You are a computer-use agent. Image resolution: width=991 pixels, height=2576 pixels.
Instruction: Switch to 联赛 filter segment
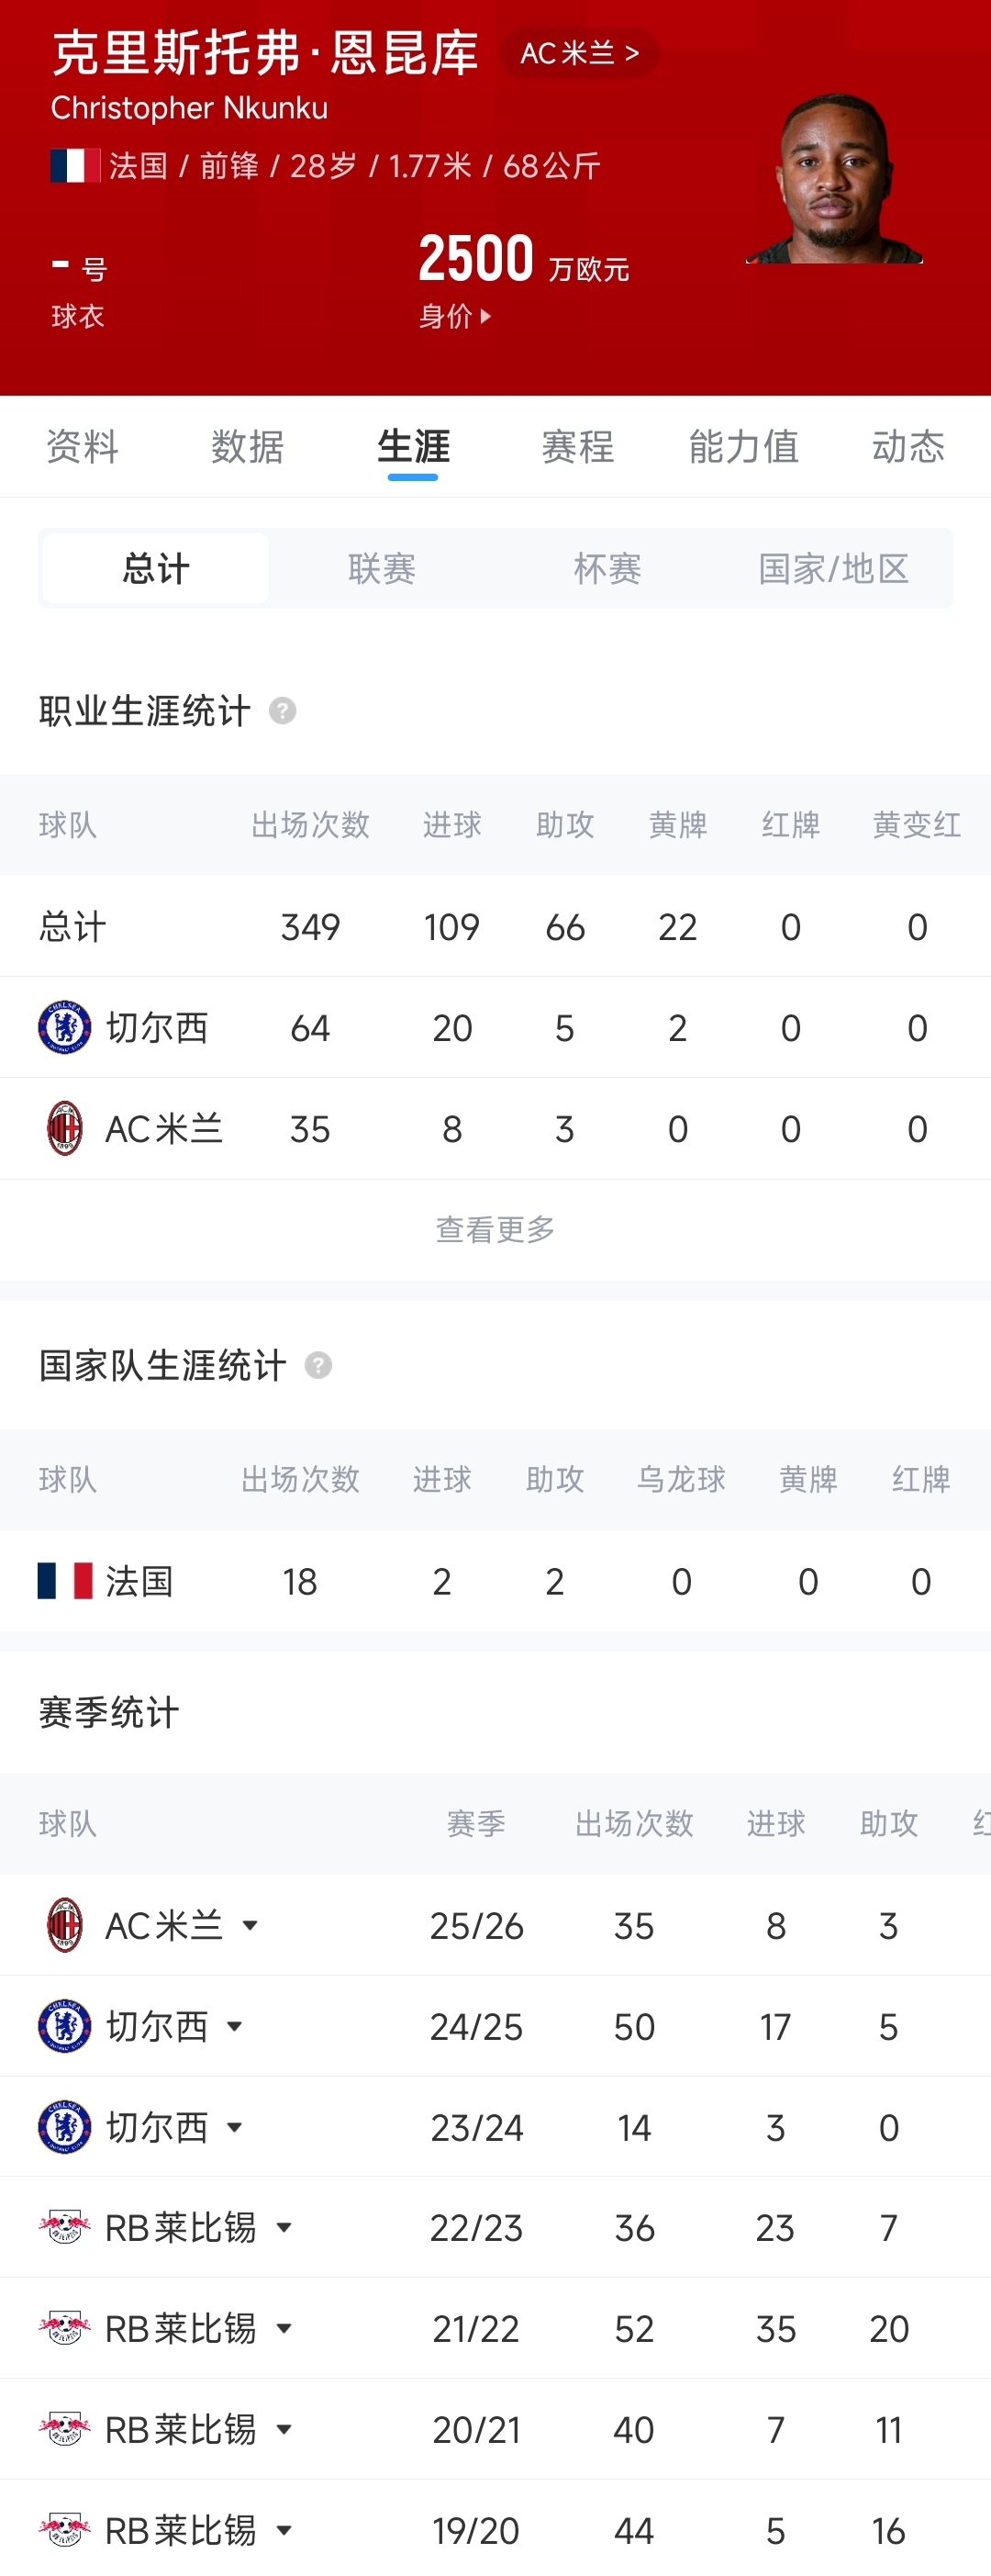click(x=382, y=569)
